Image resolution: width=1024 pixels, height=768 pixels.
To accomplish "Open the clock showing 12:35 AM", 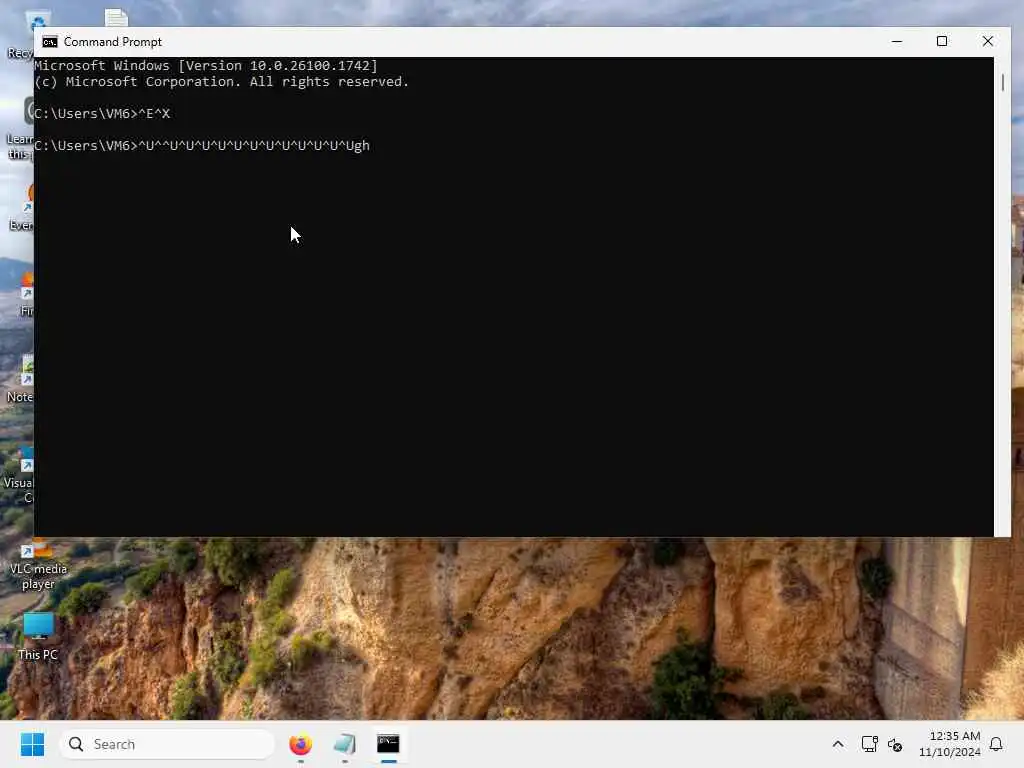I will 949,744.
